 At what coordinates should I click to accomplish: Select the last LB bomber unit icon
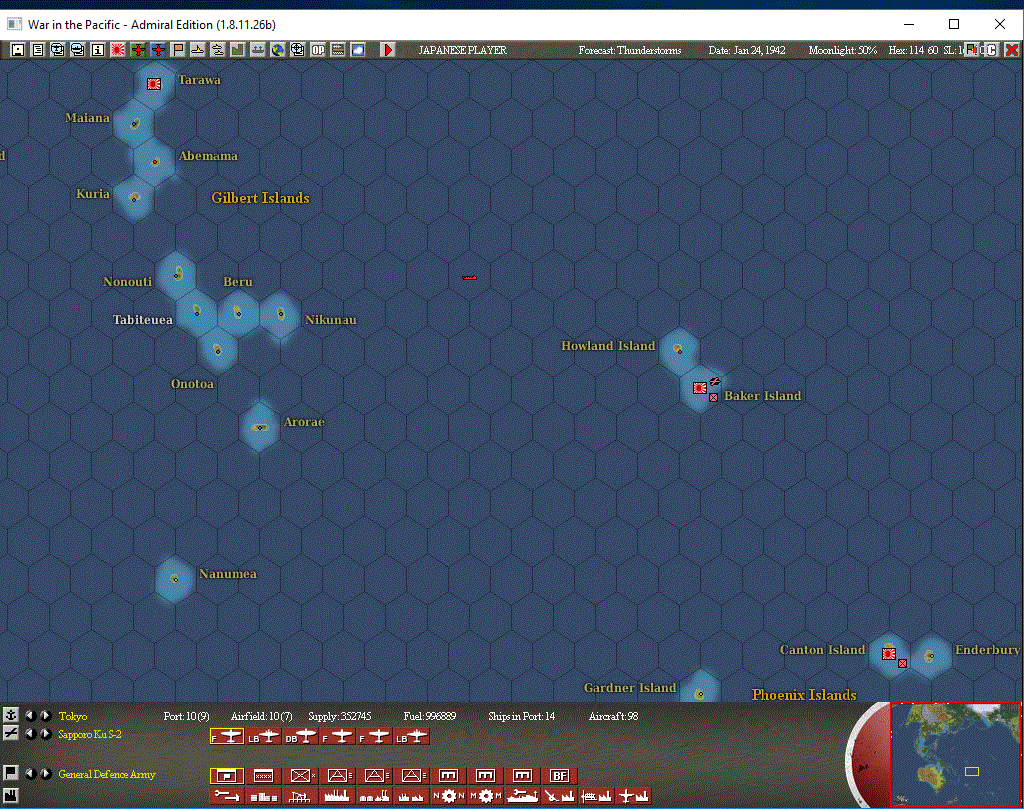pyautogui.click(x=411, y=737)
